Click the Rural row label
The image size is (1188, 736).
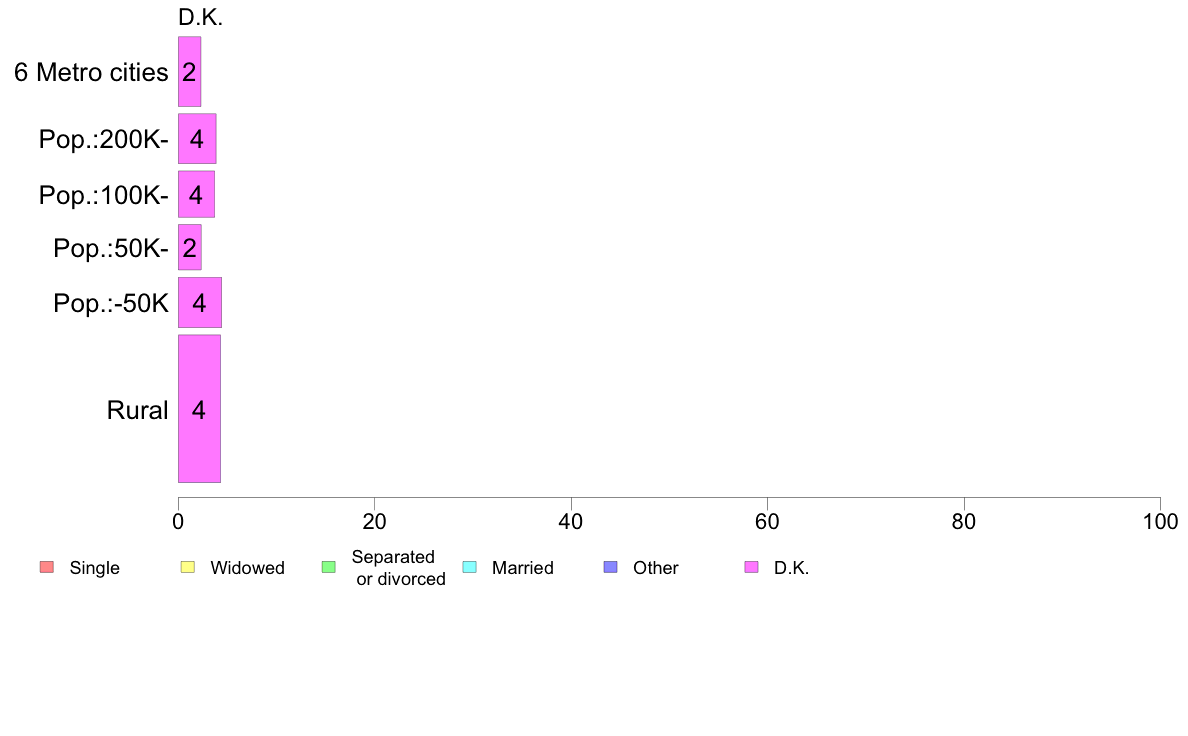click(x=137, y=410)
